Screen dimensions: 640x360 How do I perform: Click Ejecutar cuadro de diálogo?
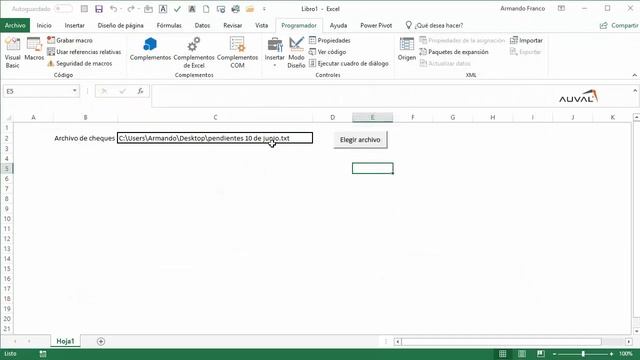point(349,63)
